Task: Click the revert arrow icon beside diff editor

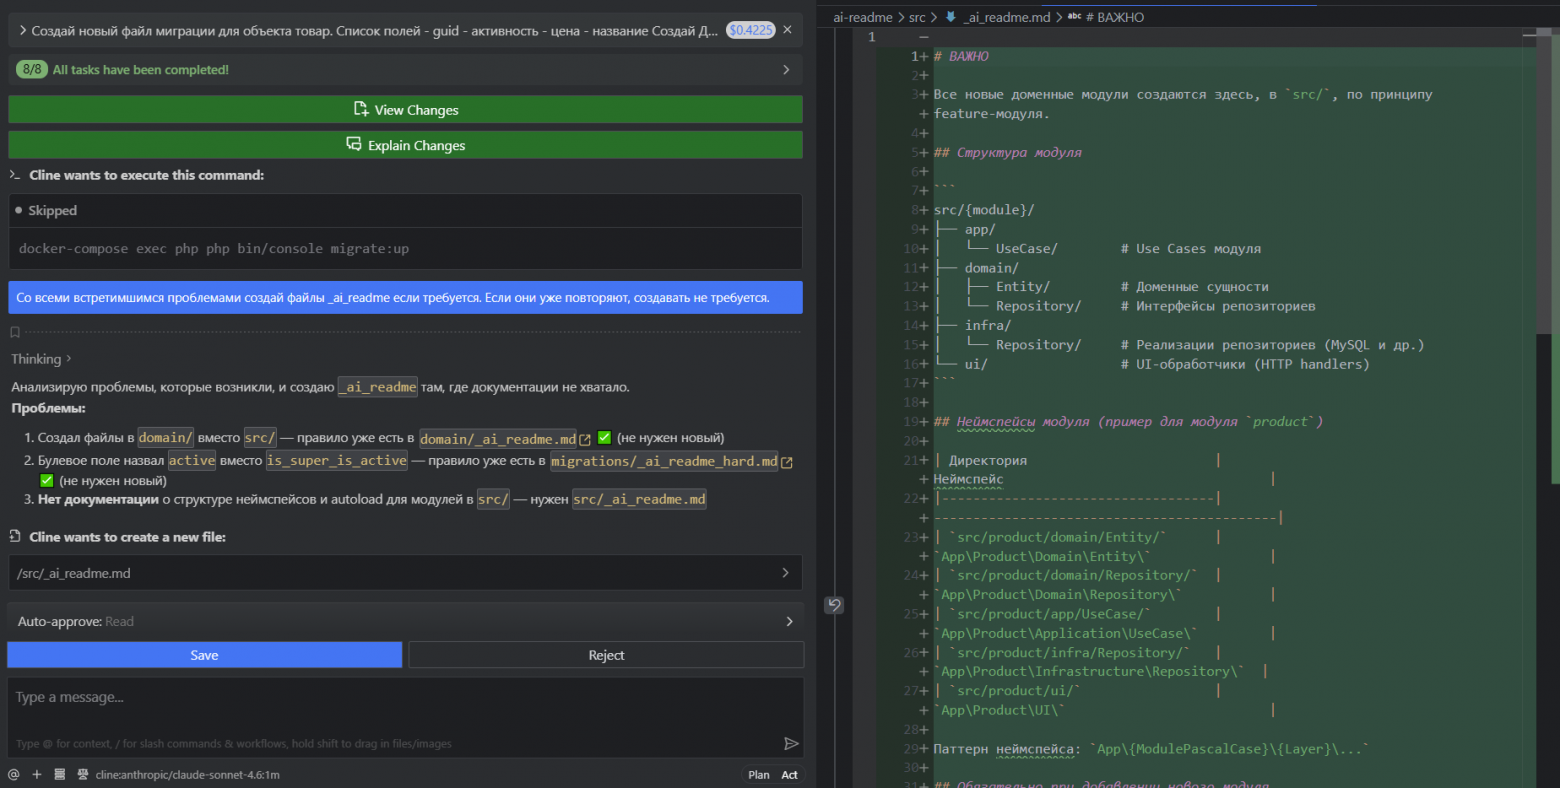Action: pyautogui.click(x=834, y=604)
